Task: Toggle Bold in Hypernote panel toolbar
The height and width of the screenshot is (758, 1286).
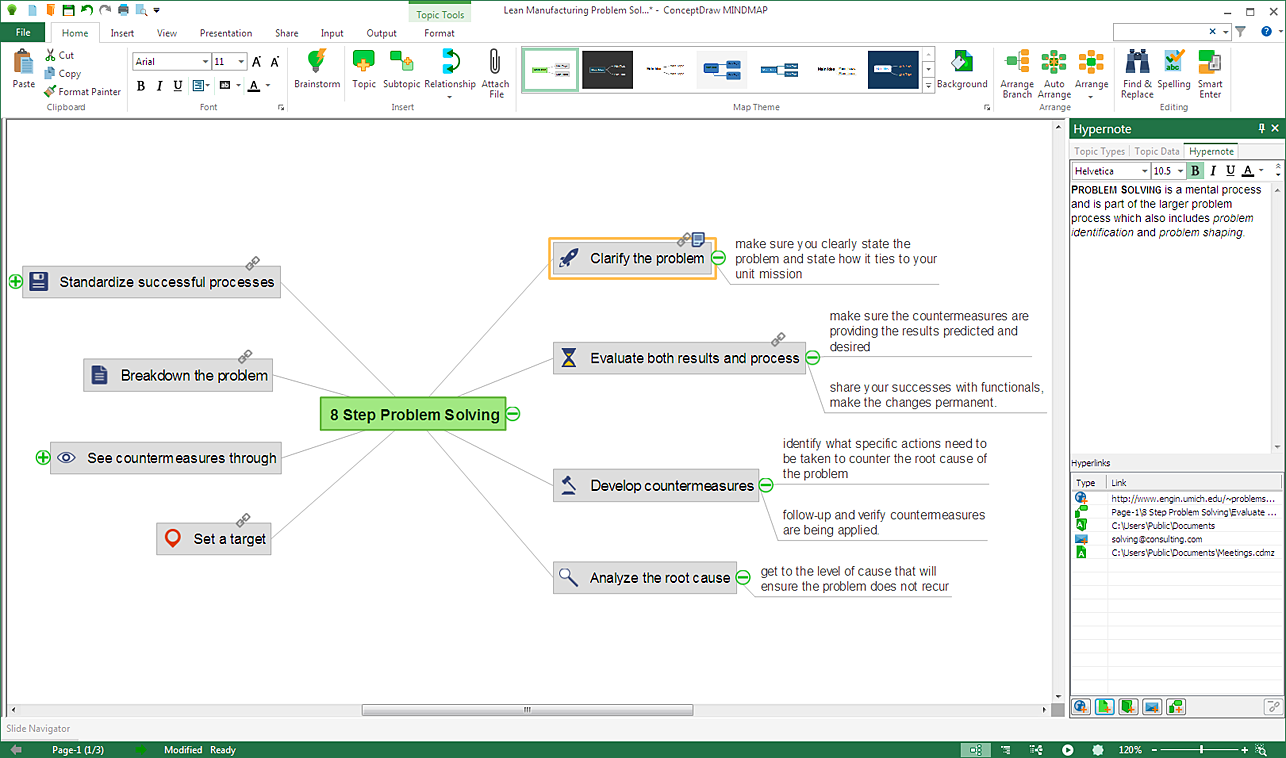Action: pos(1195,171)
